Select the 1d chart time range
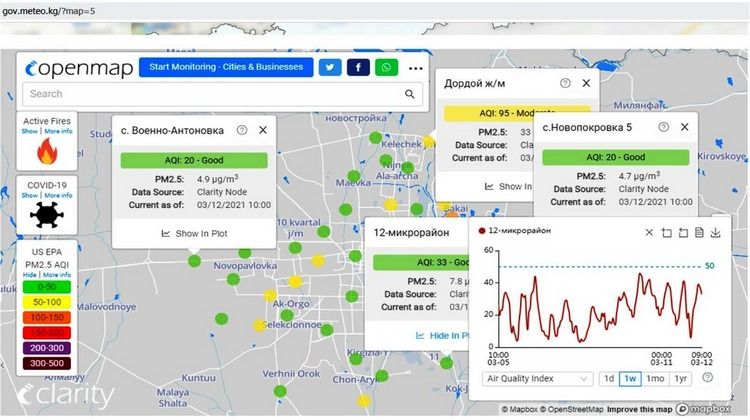 pyautogui.click(x=608, y=379)
